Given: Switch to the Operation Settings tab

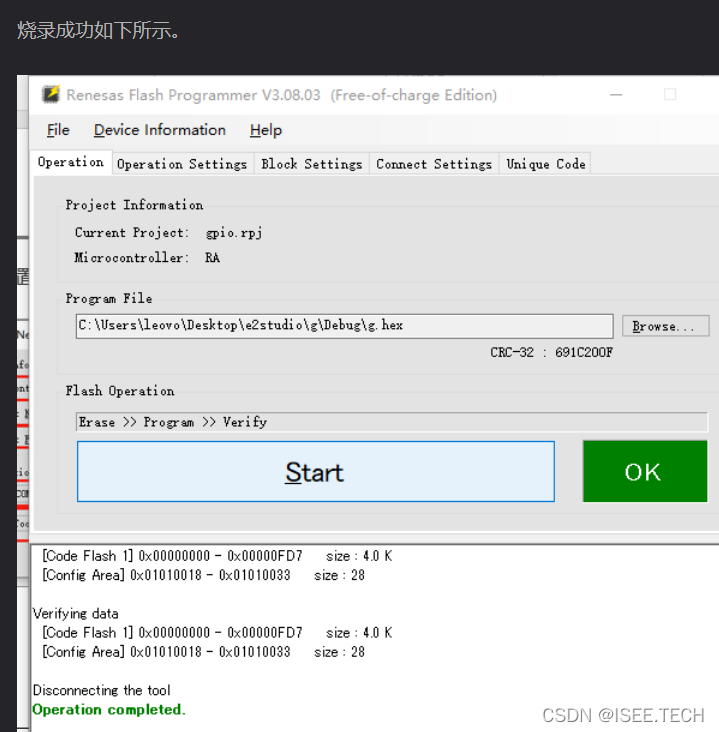Looking at the screenshot, I should pyautogui.click(x=182, y=164).
